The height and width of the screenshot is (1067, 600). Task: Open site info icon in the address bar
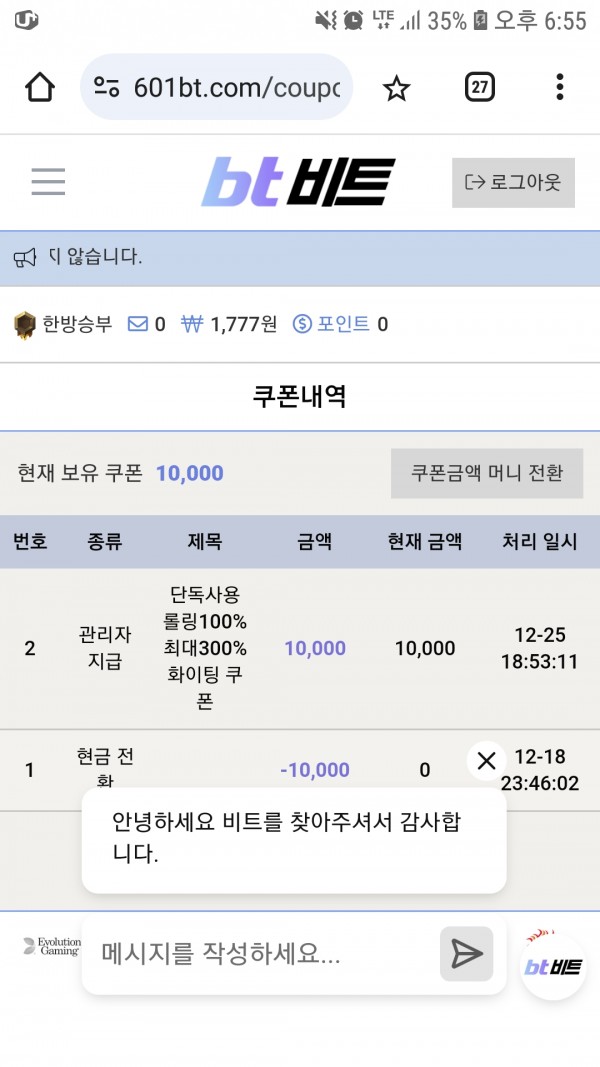click(x=107, y=87)
